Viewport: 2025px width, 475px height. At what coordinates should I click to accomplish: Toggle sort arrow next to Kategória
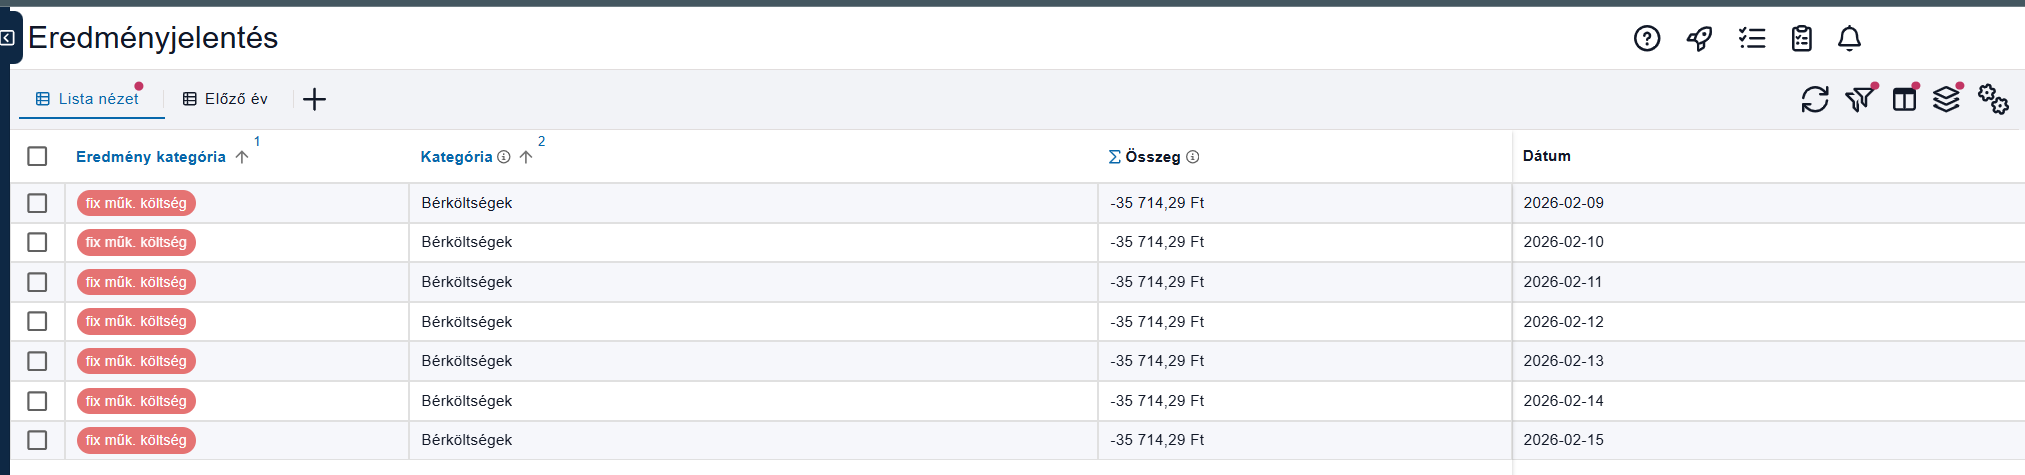pyautogui.click(x=526, y=157)
